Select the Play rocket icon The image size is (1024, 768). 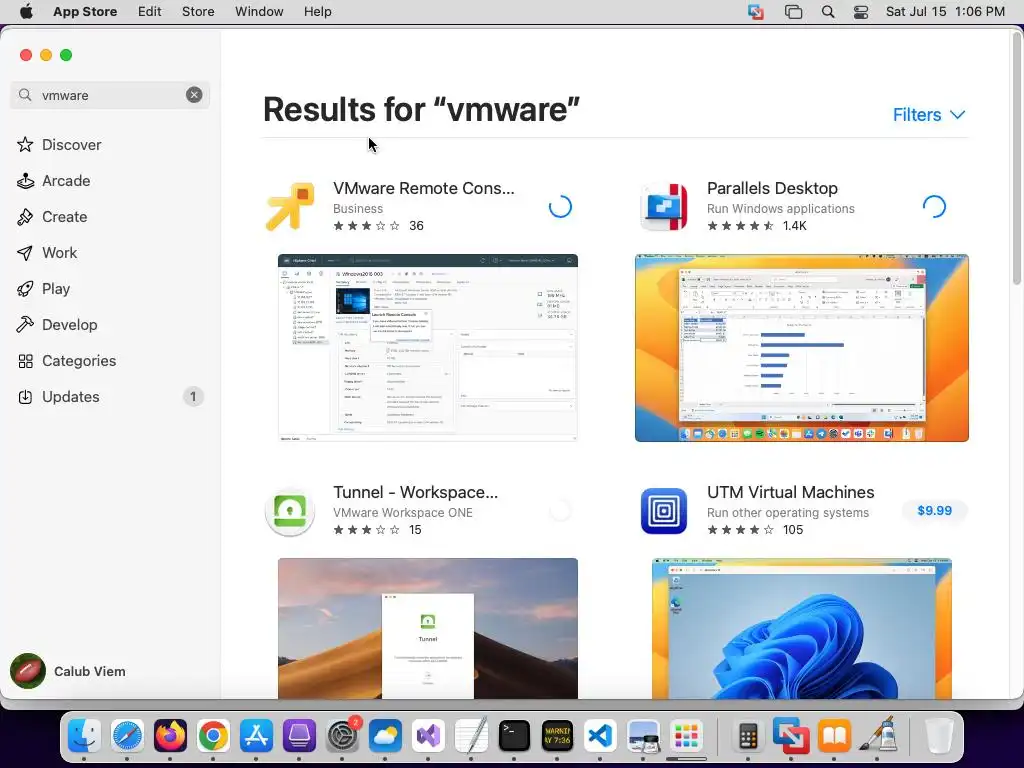click(x=25, y=289)
